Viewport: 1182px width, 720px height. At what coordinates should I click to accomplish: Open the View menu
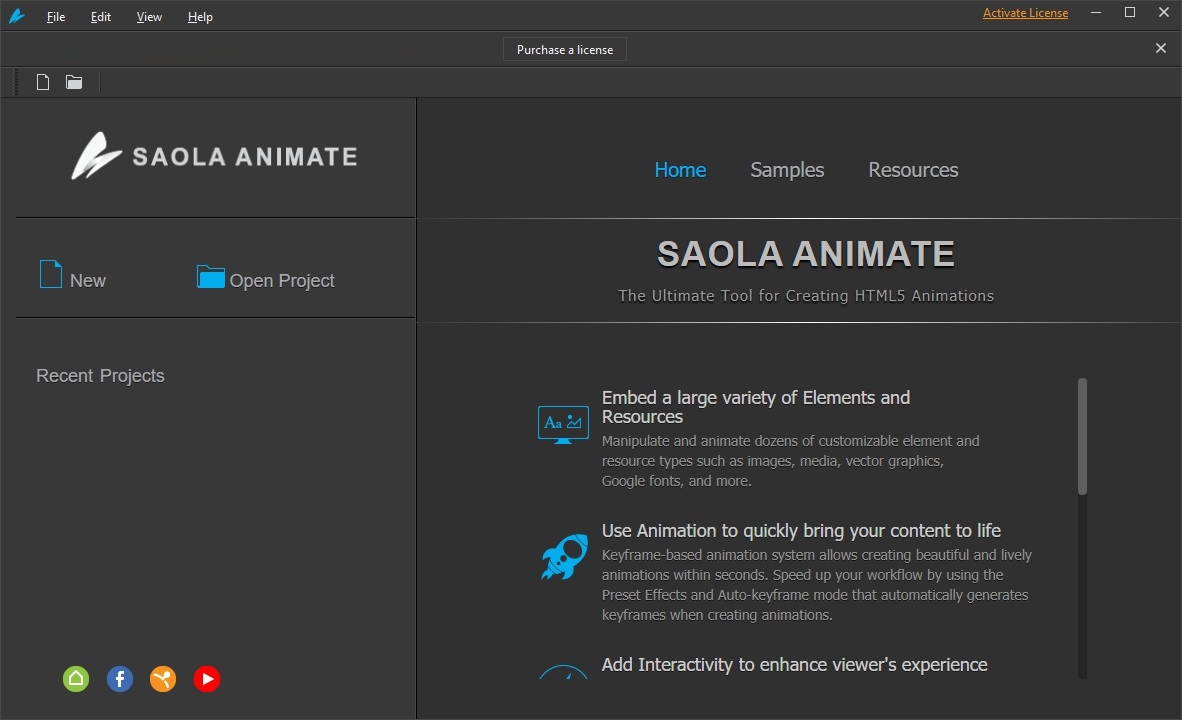[x=148, y=16]
